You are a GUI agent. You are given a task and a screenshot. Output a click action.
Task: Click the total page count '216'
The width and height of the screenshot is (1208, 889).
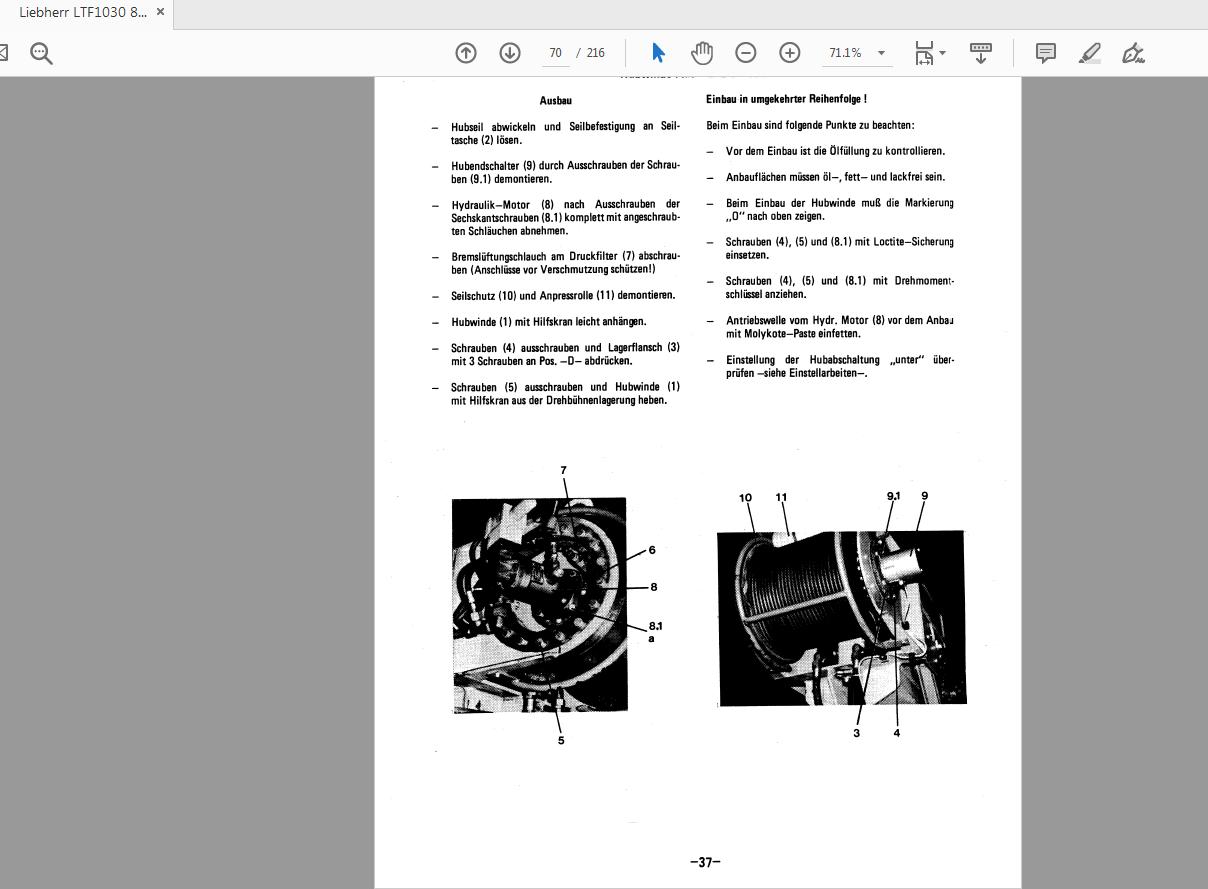(x=595, y=53)
